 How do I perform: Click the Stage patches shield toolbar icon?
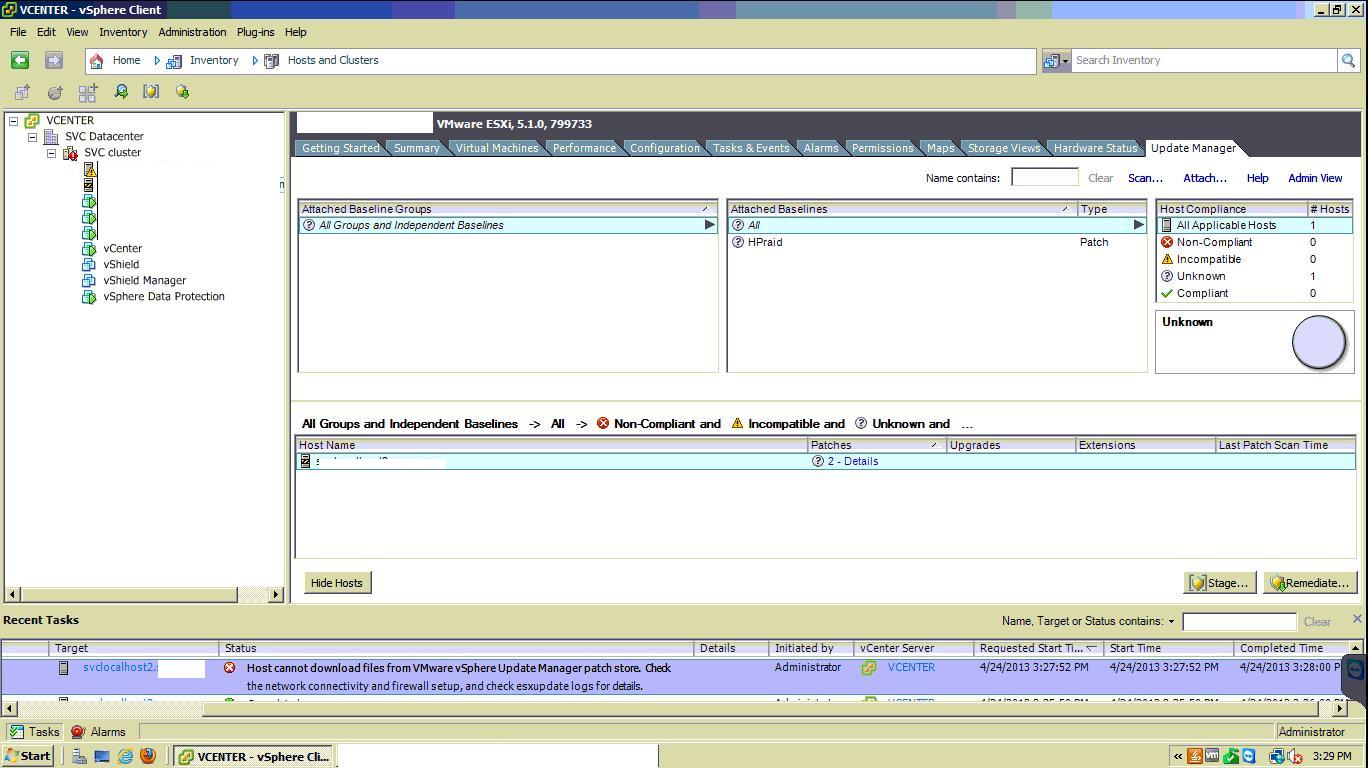tap(151, 92)
